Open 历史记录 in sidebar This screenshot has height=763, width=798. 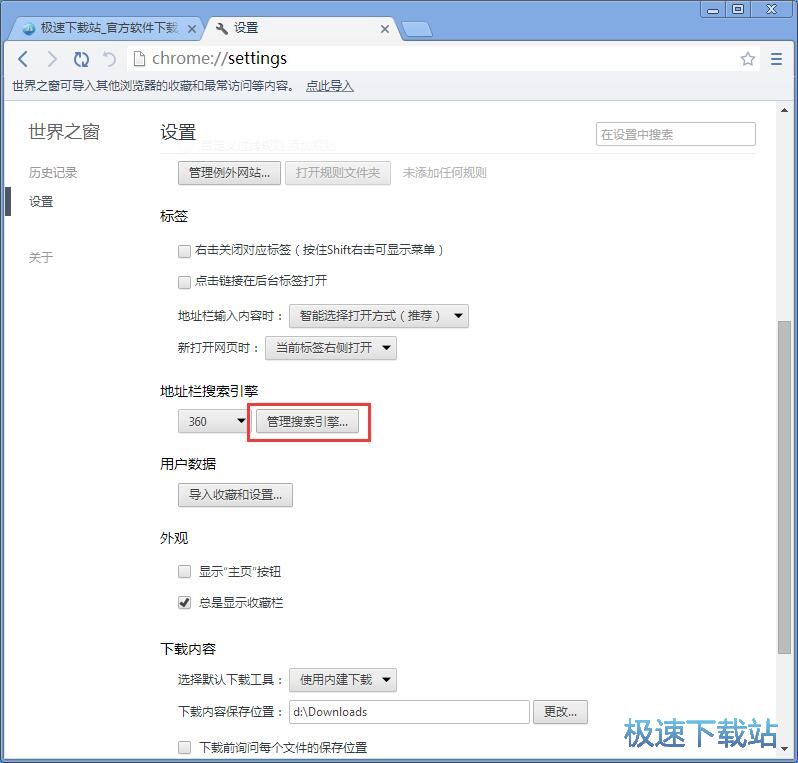[53, 173]
